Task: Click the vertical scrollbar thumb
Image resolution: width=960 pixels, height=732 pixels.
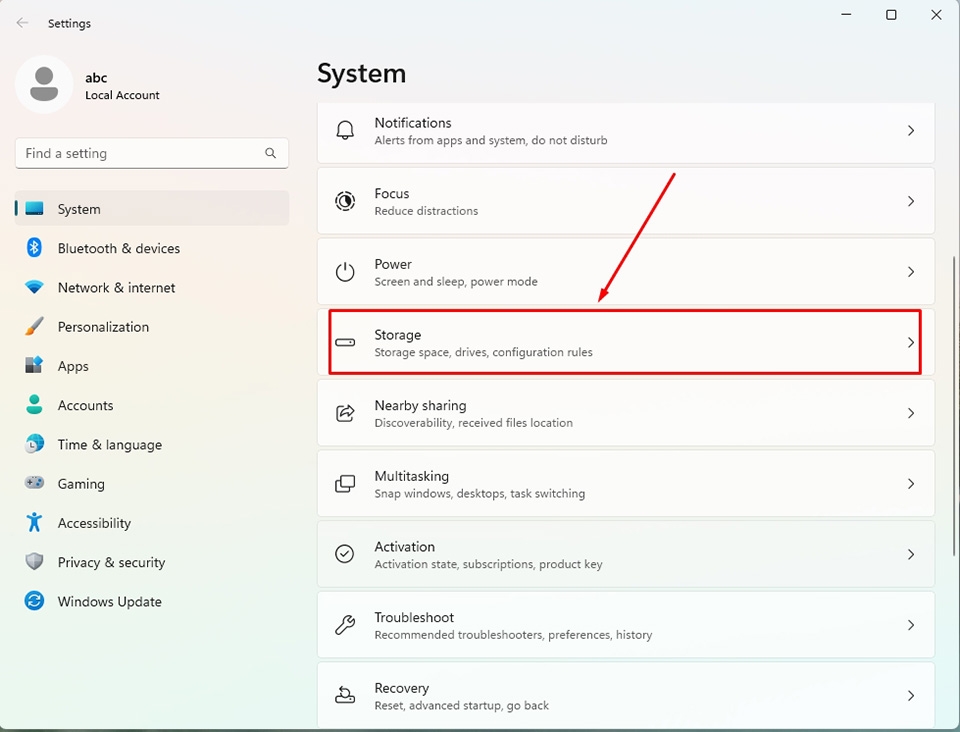Action: point(954,406)
